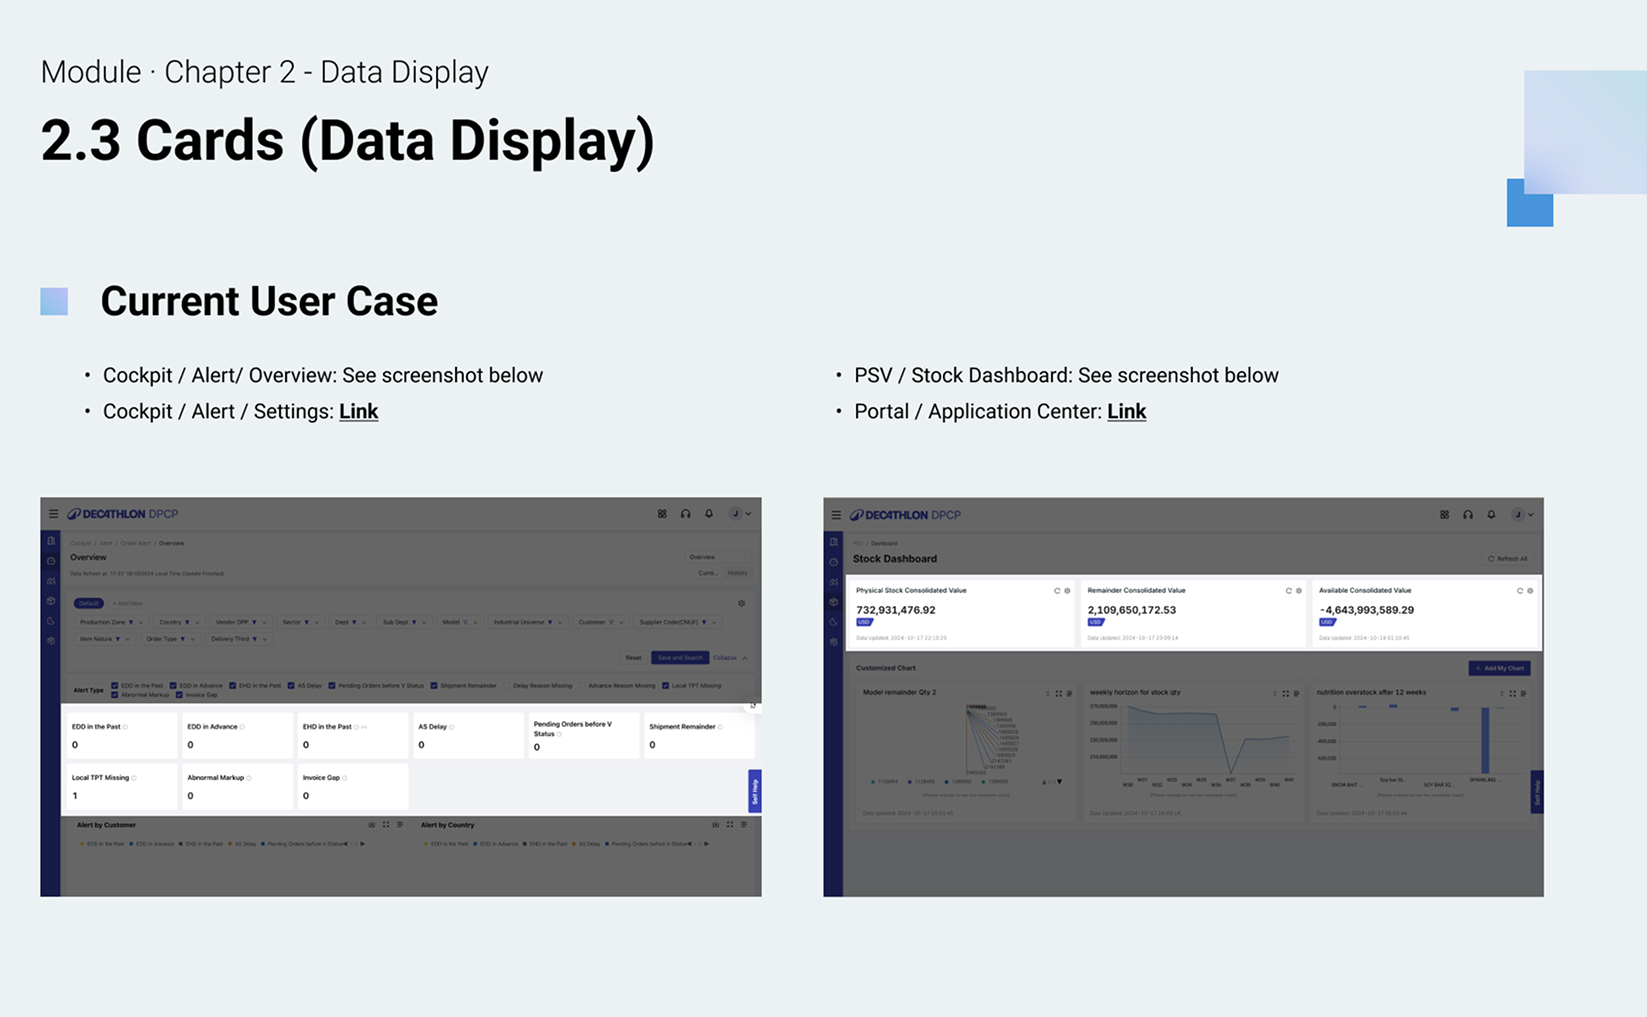Open Self Help tab in Overview screenshot
This screenshot has width=1647, height=1017.
click(755, 790)
